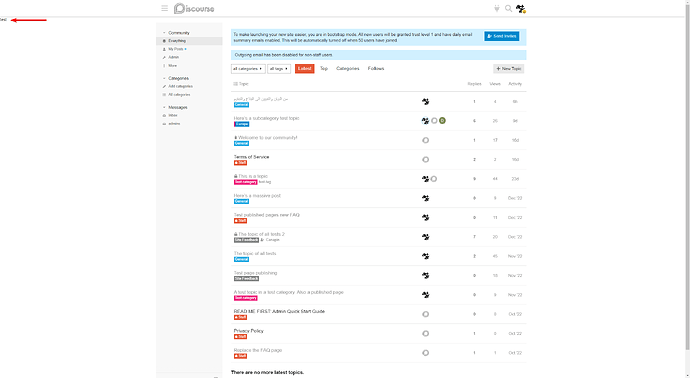
Task: Select the Latest tab
Action: click(305, 69)
